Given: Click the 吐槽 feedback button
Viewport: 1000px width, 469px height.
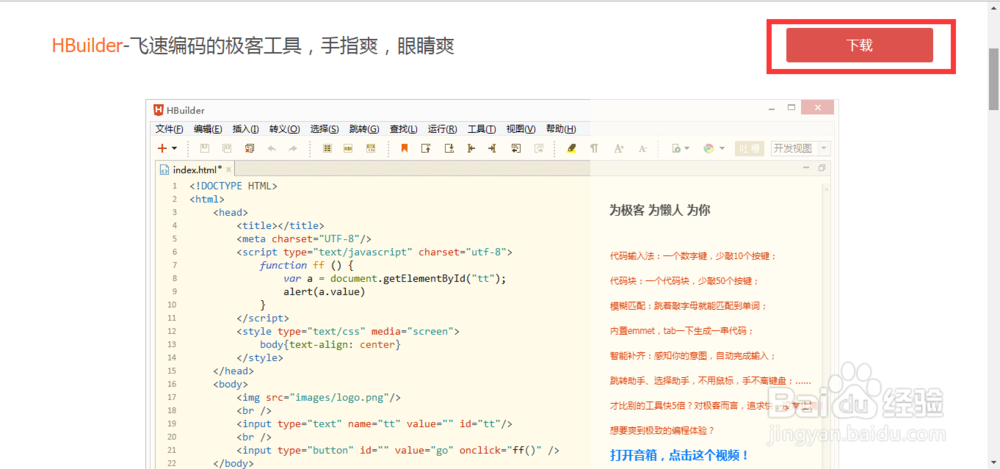Looking at the screenshot, I should tap(749, 148).
